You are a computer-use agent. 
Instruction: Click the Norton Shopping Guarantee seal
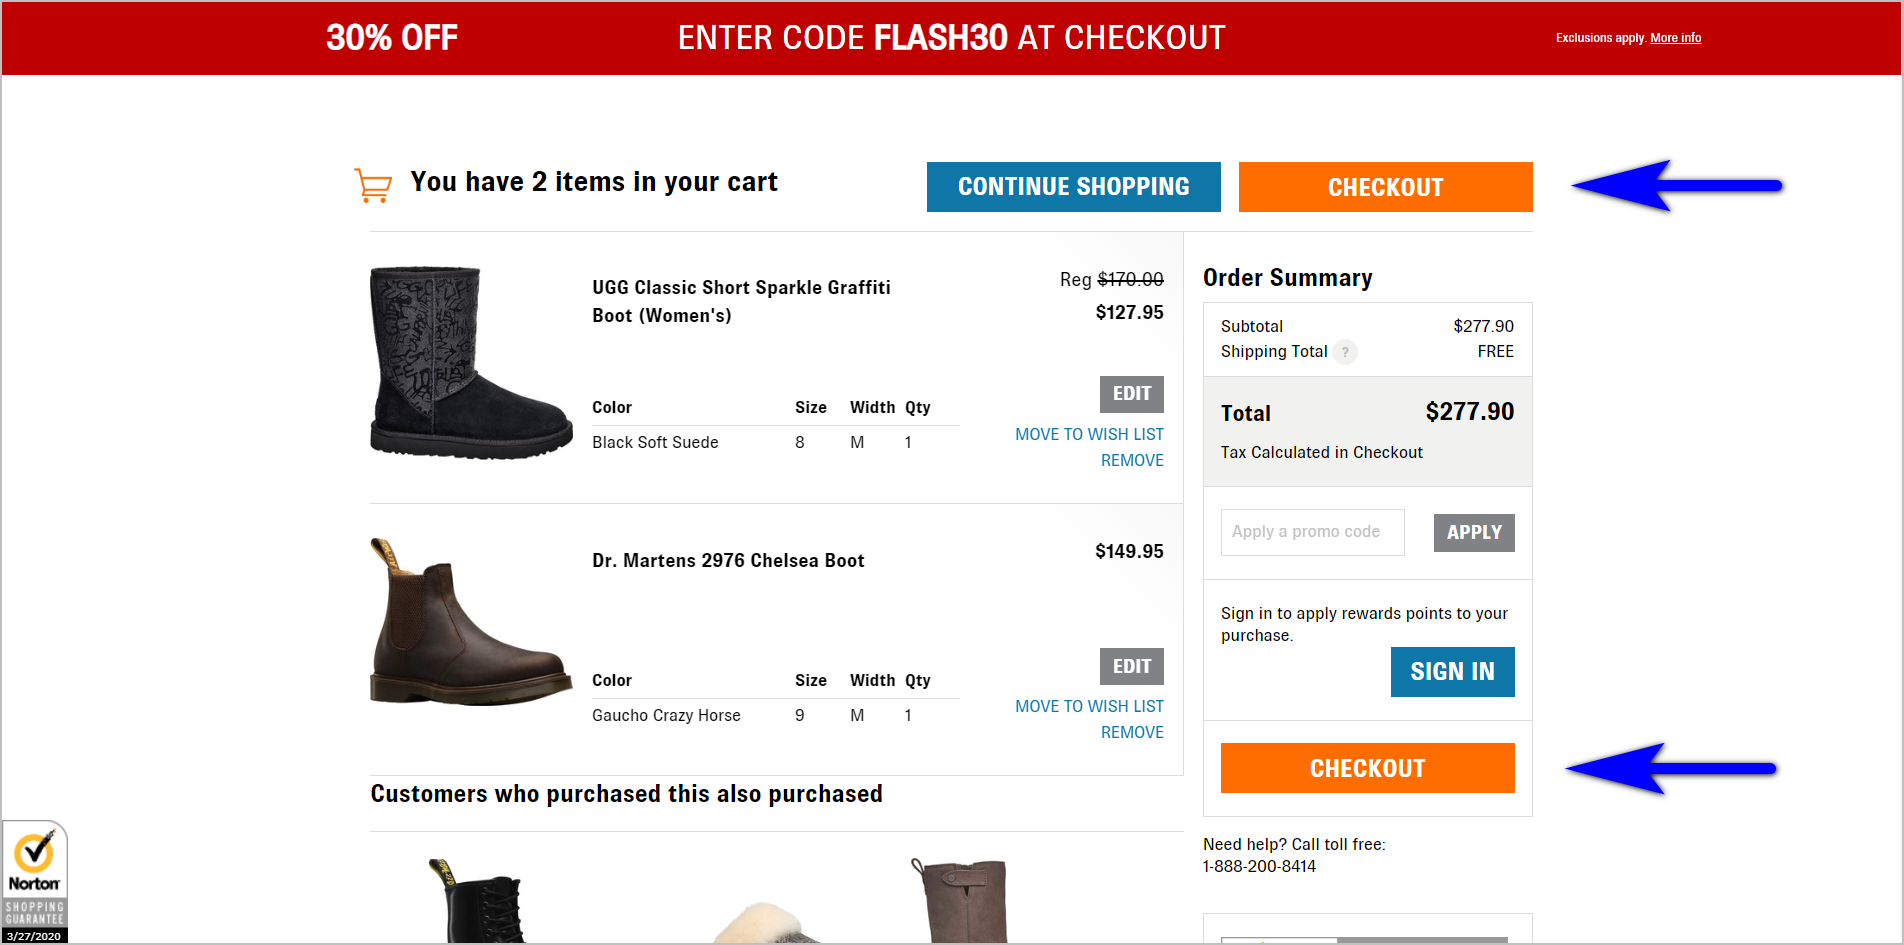tap(34, 880)
